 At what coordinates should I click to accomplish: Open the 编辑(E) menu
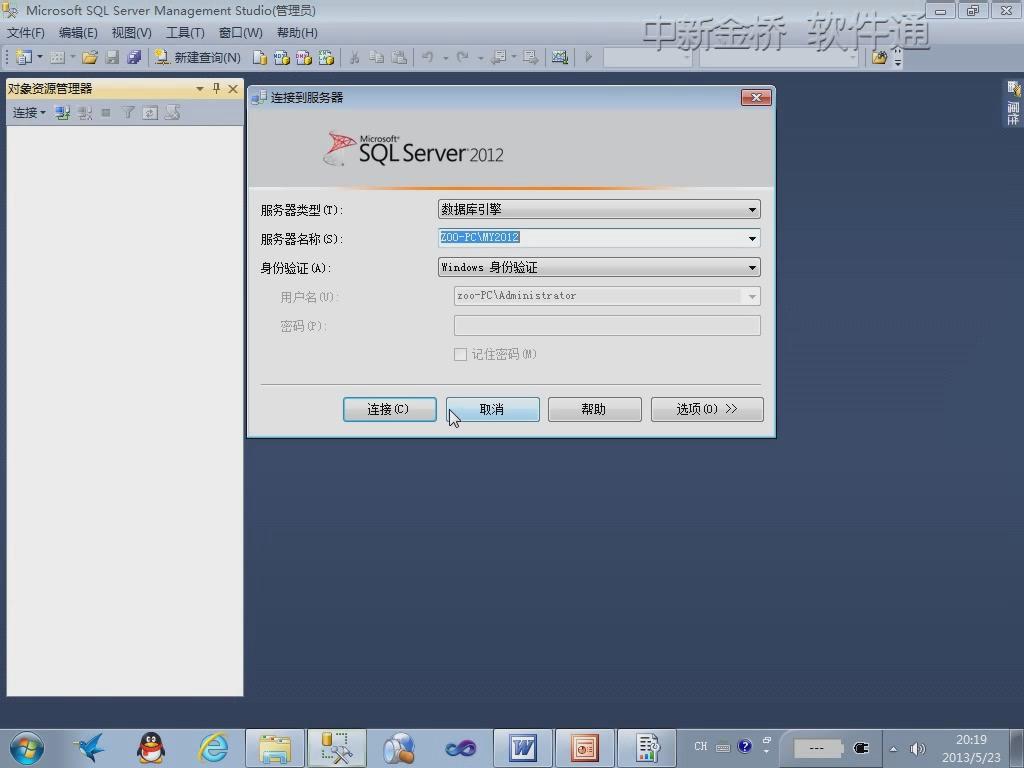pos(78,33)
